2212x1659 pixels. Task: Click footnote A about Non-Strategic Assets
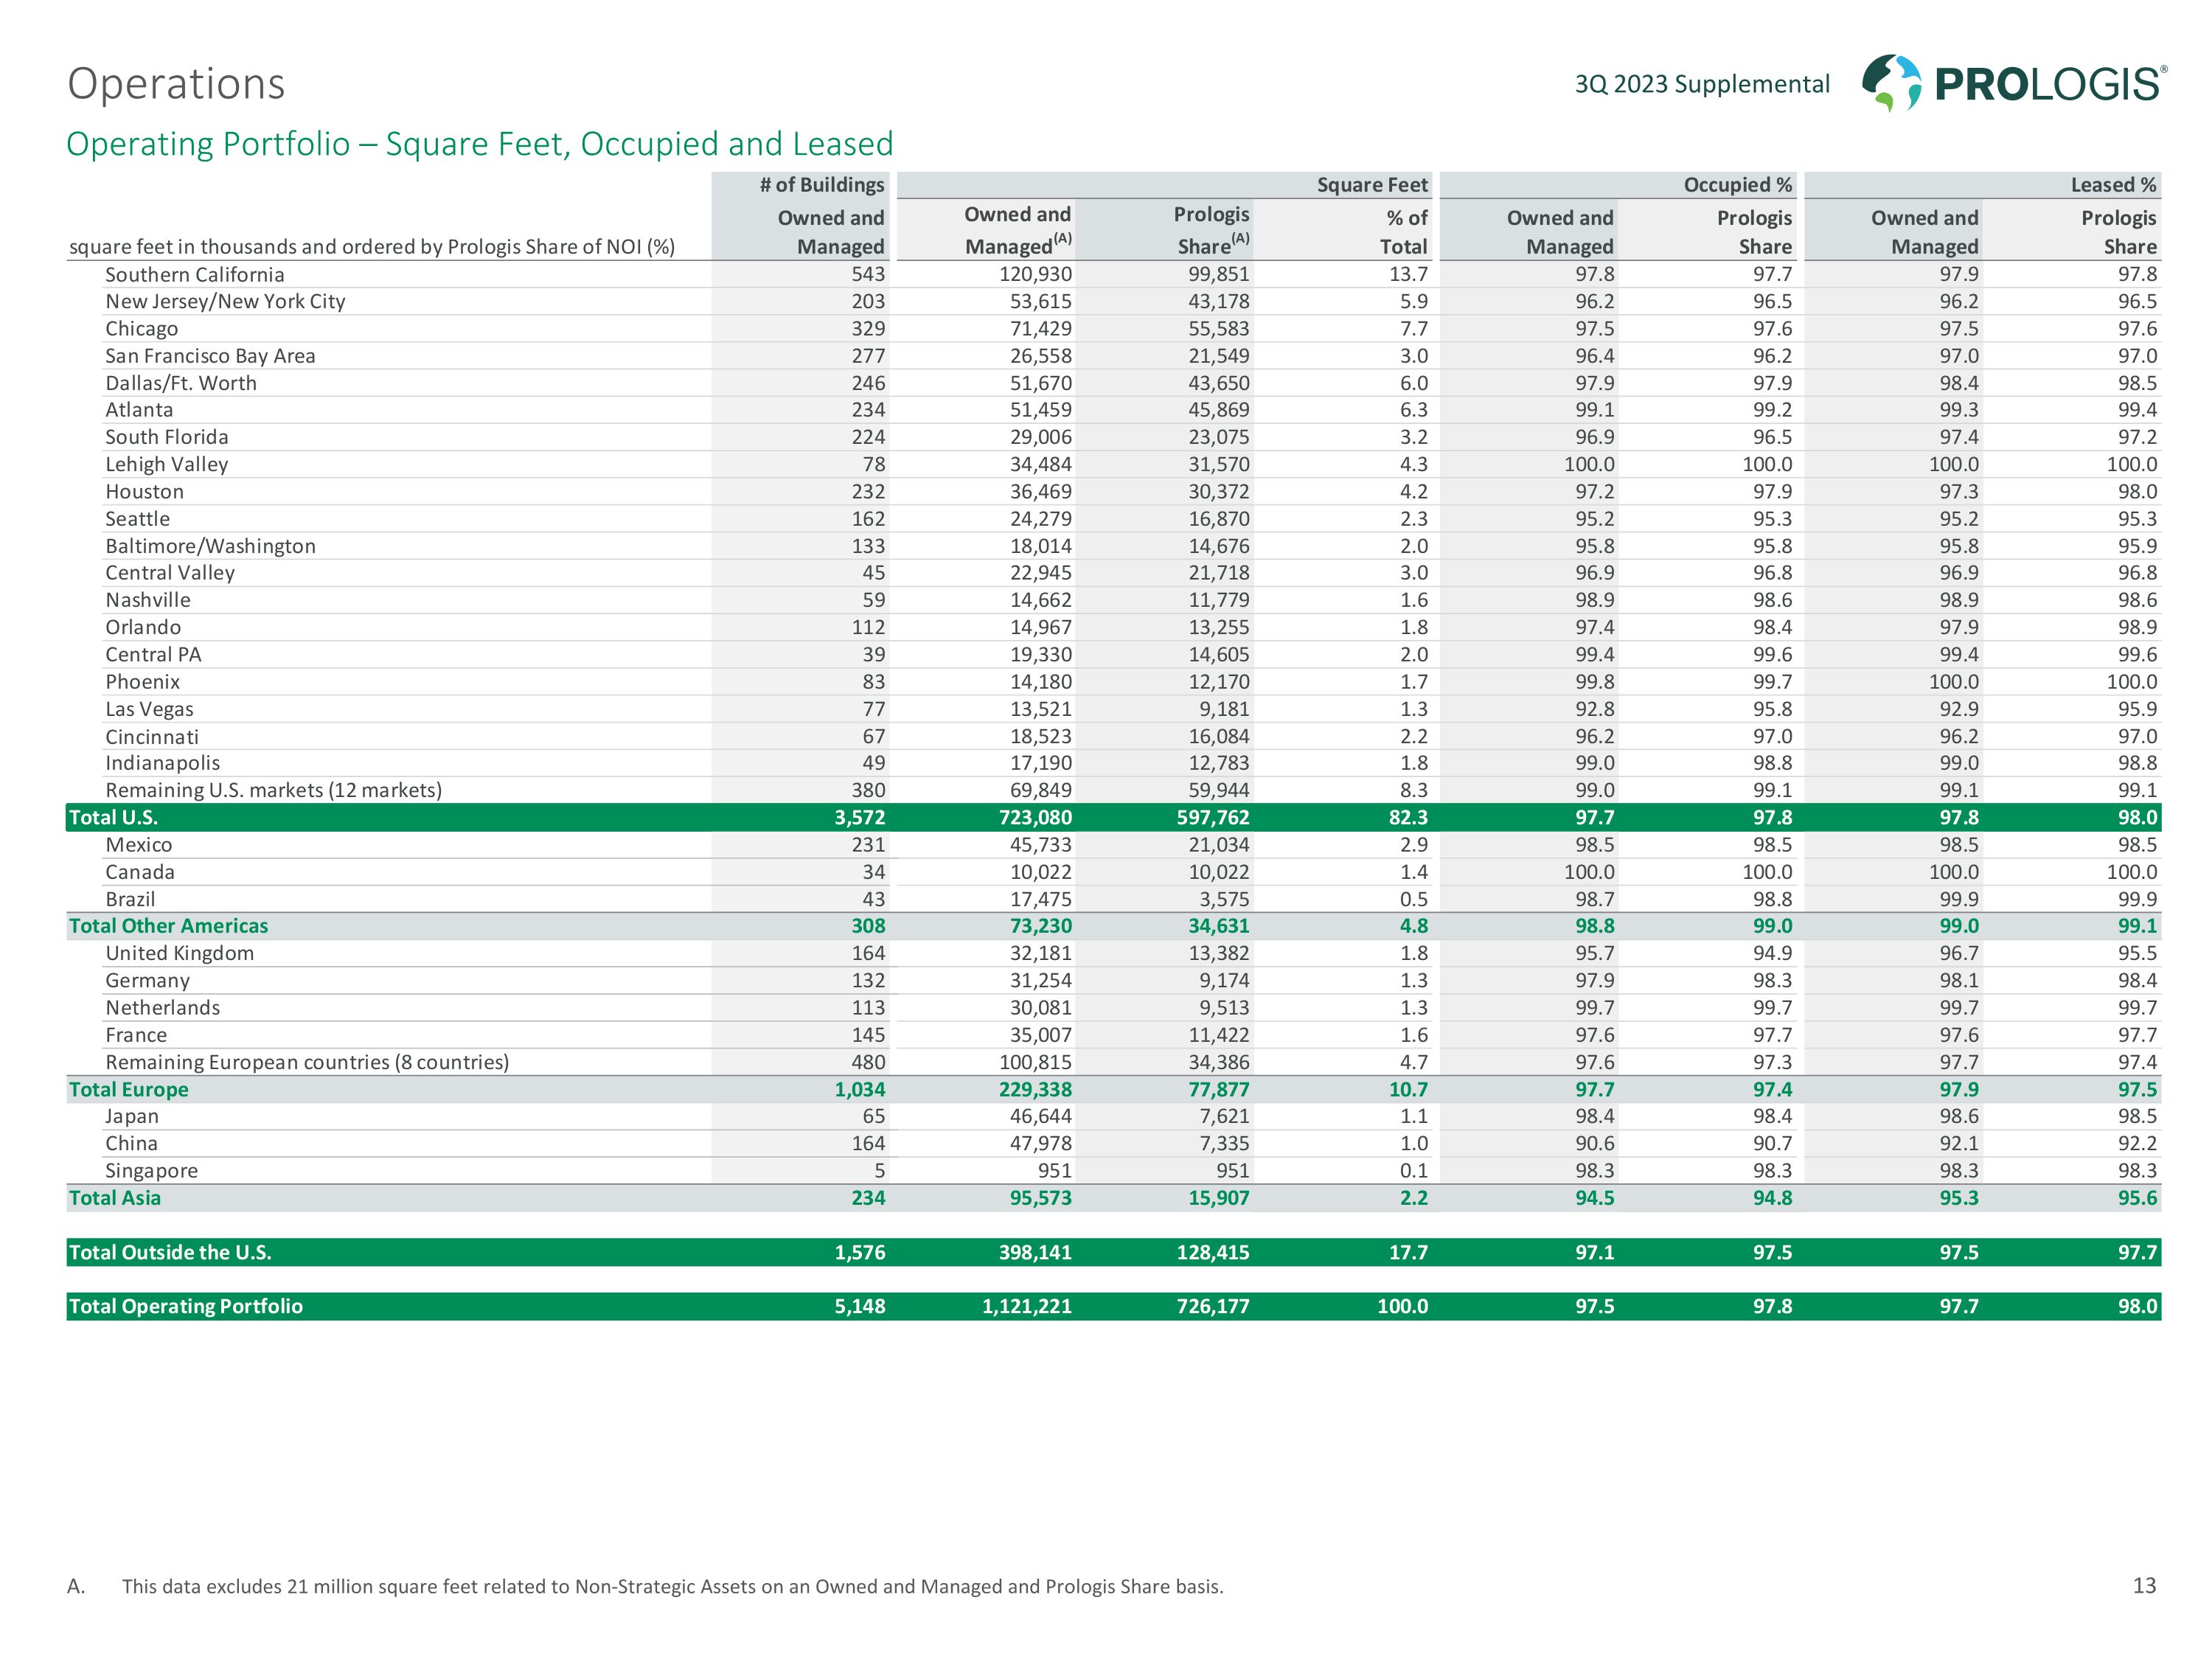(x=672, y=1586)
